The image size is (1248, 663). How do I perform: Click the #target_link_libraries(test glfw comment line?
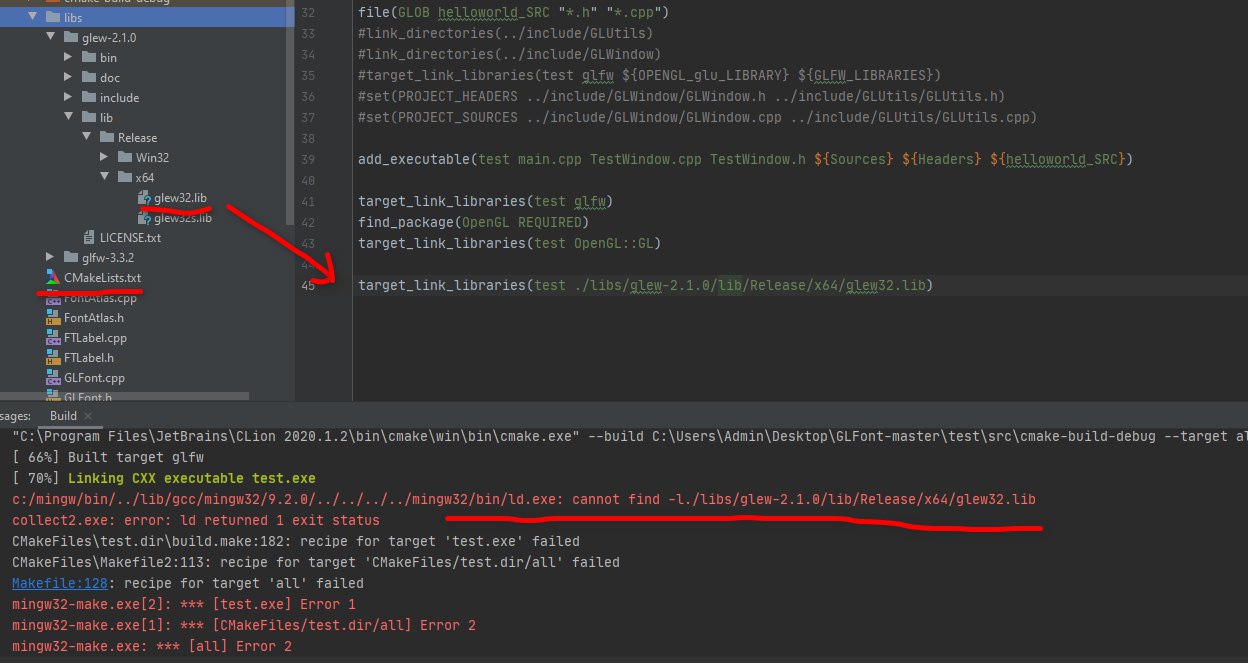(x=649, y=75)
